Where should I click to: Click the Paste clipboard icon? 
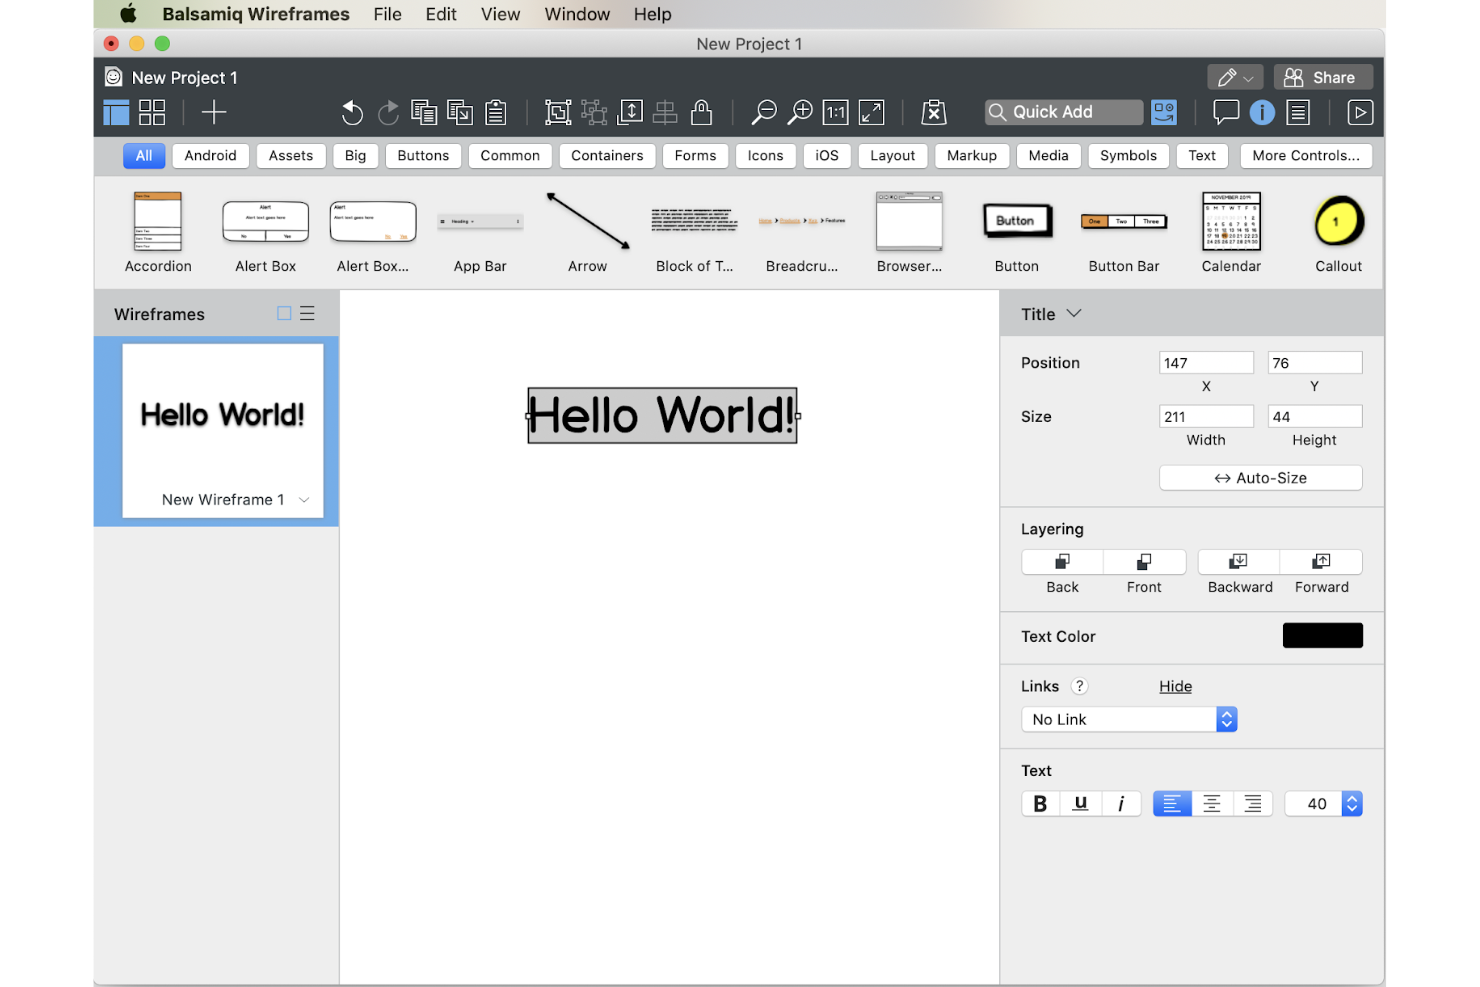pos(495,112)
